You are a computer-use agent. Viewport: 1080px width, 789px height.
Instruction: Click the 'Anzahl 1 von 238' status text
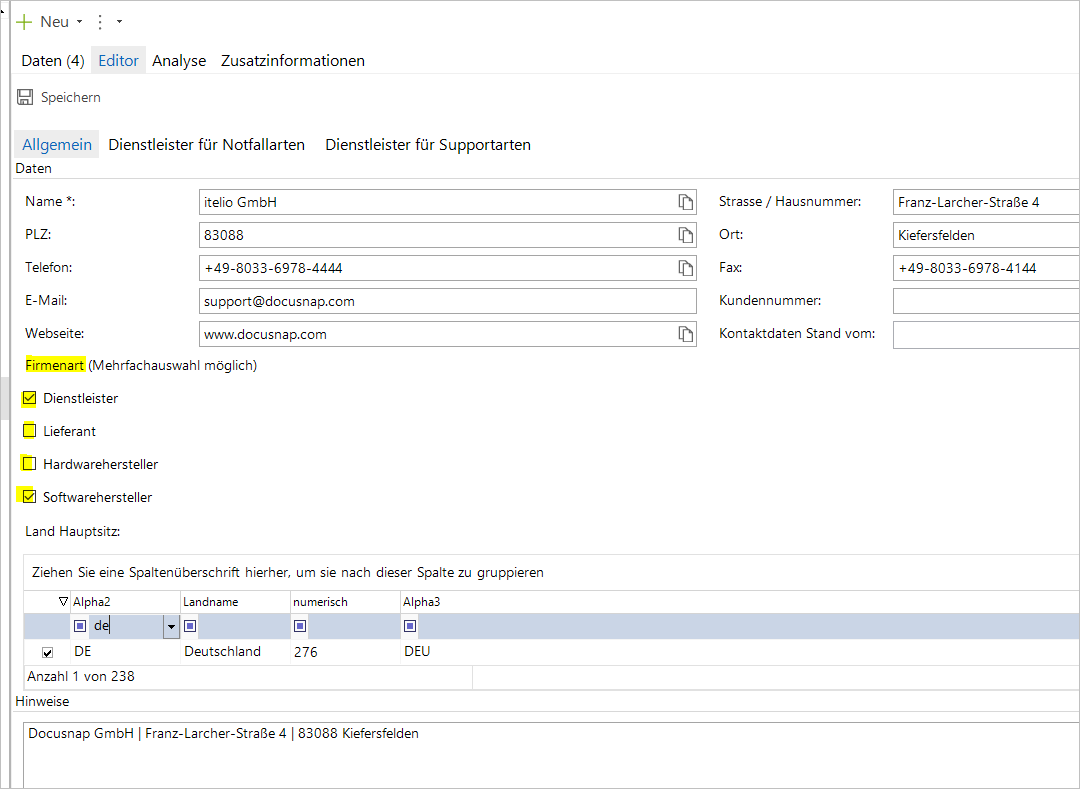[x=81, y=676]
